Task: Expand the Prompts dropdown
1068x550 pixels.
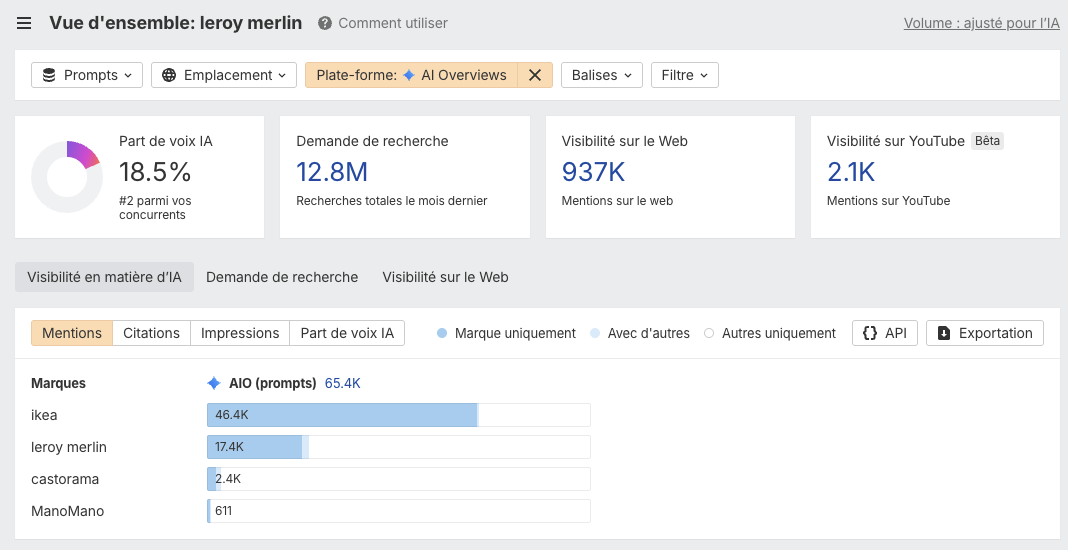Action: [87, 75]
